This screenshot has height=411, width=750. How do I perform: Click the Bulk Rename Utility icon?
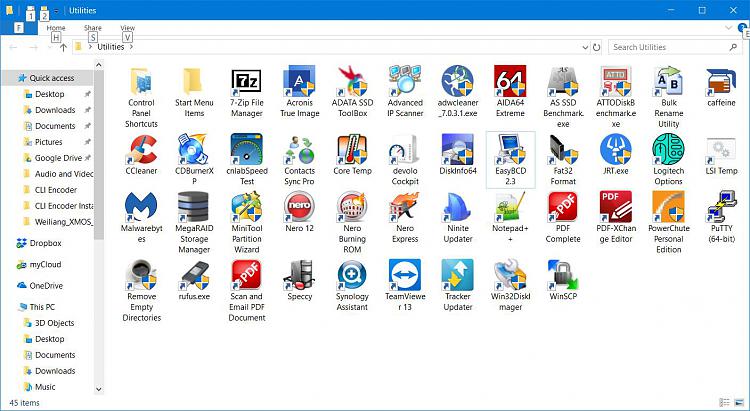668,82
